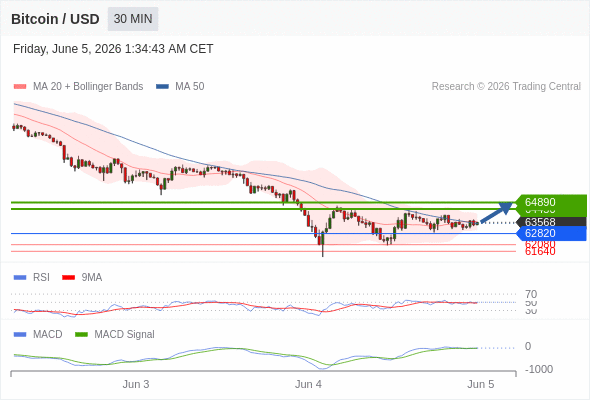590x400 pixels.
Task: Click the dark 63568 current price label
Action: [552, 222]
